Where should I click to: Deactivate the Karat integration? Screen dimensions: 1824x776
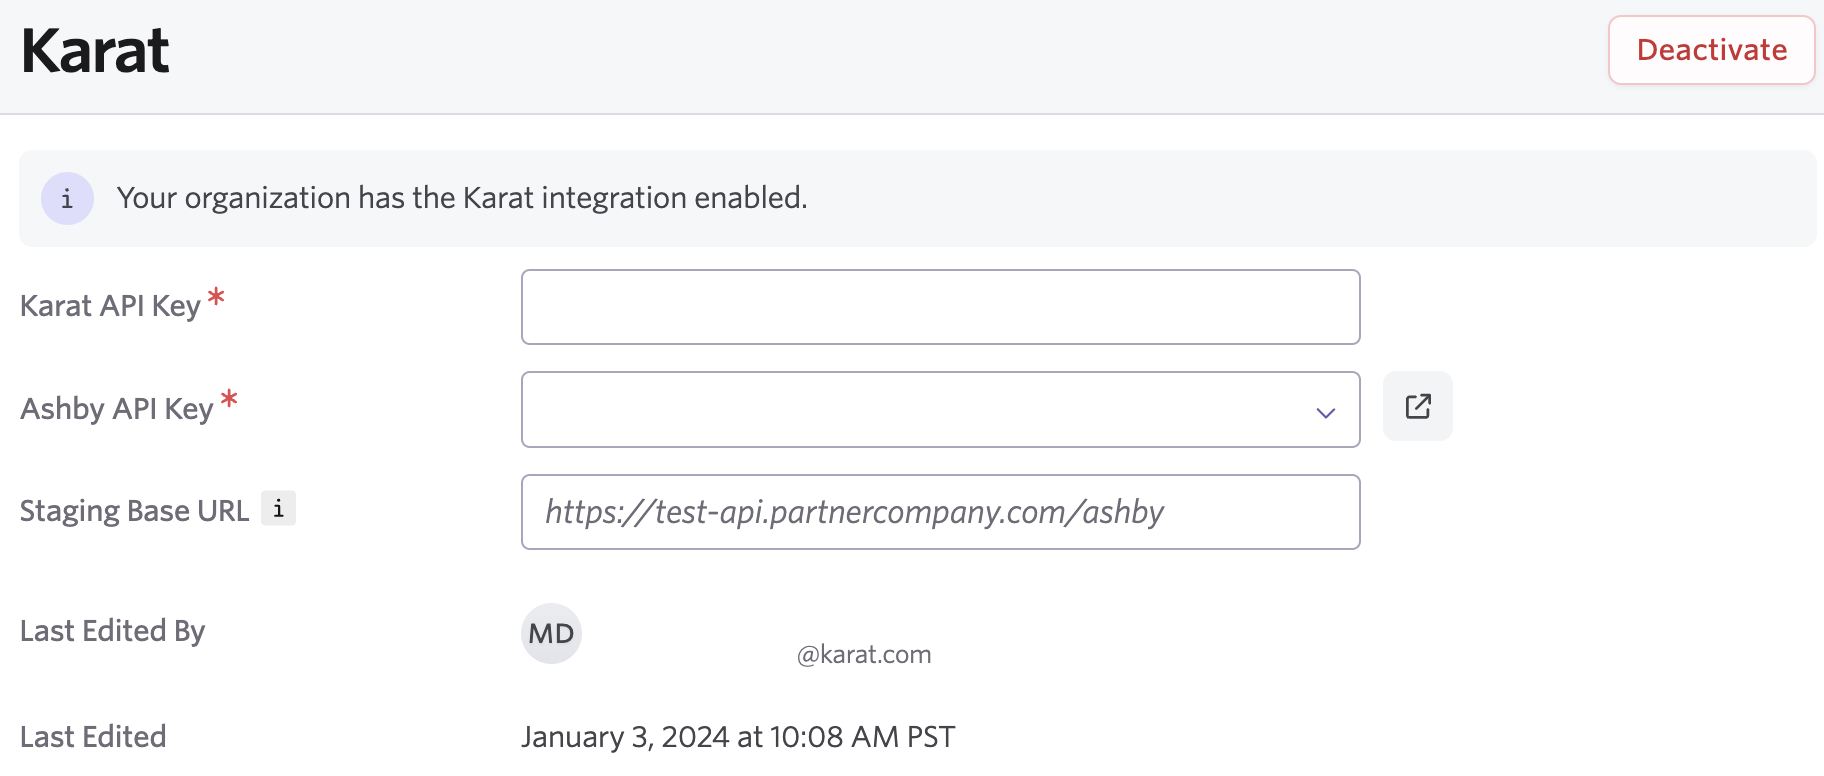pyautogui.click(x=1711, y=50)
